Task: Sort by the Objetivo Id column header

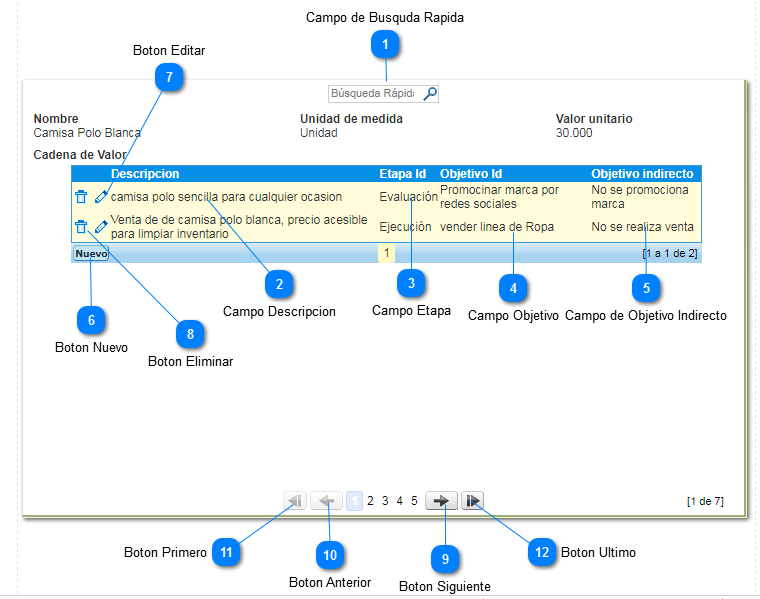Action: [x=471, y=173]
